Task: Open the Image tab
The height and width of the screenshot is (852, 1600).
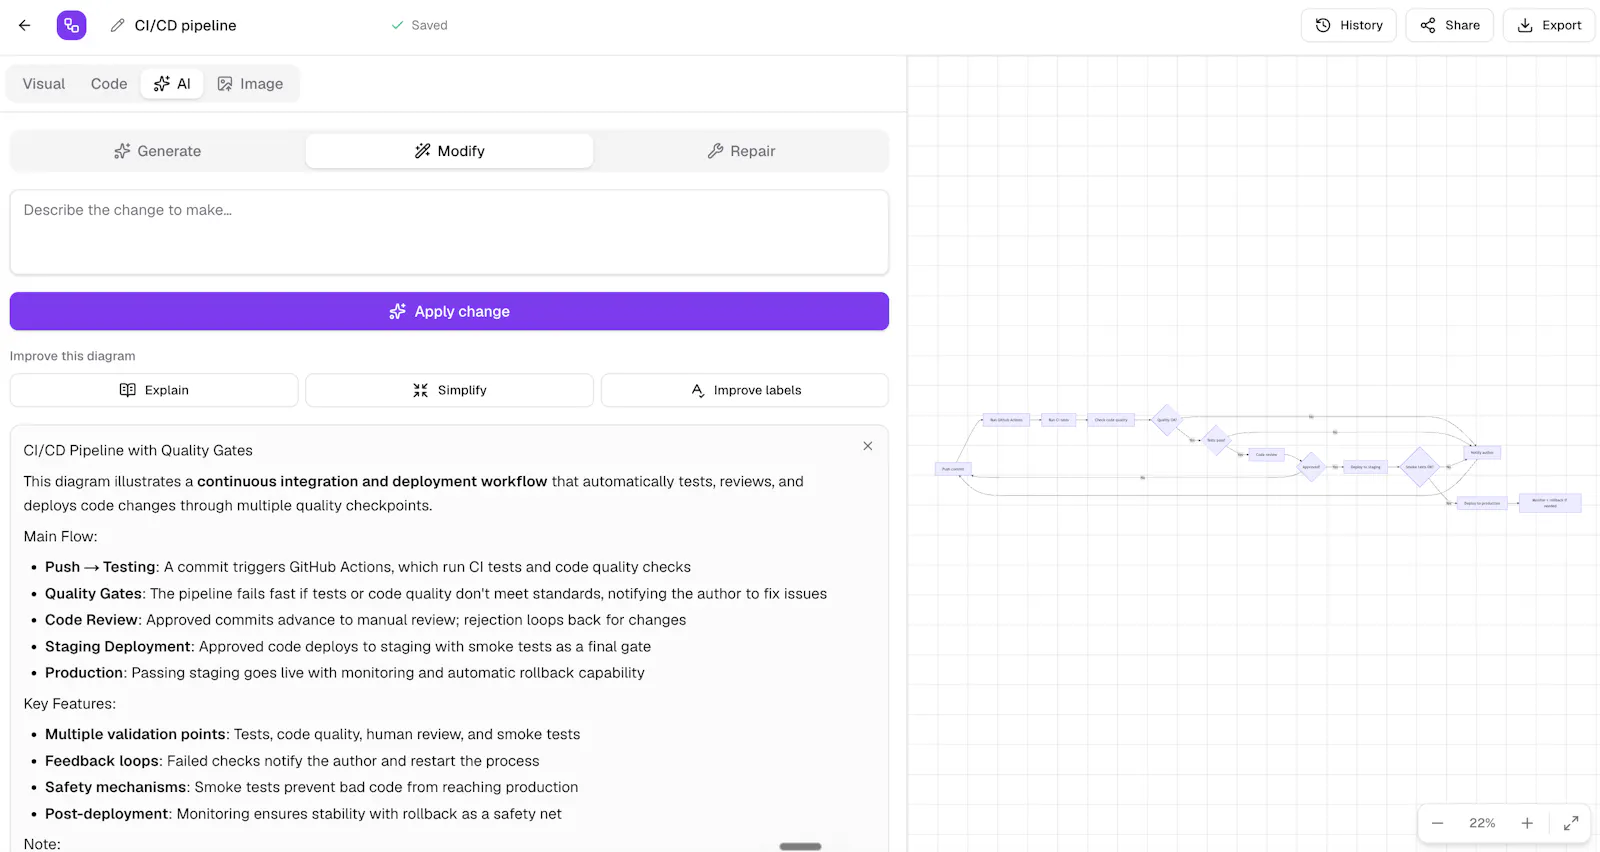Action: click(251, 84)
